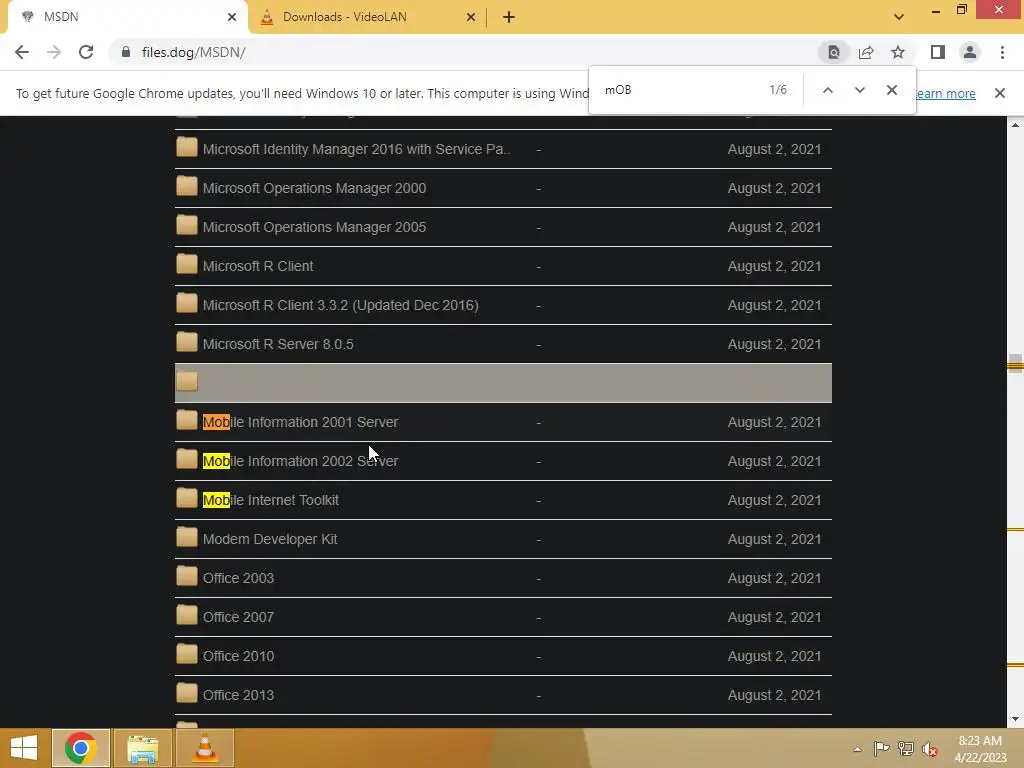The image size is (1024, 768).
Task: Open Mobile Internet Toolkit folder
Action: [x=270, y=500]
